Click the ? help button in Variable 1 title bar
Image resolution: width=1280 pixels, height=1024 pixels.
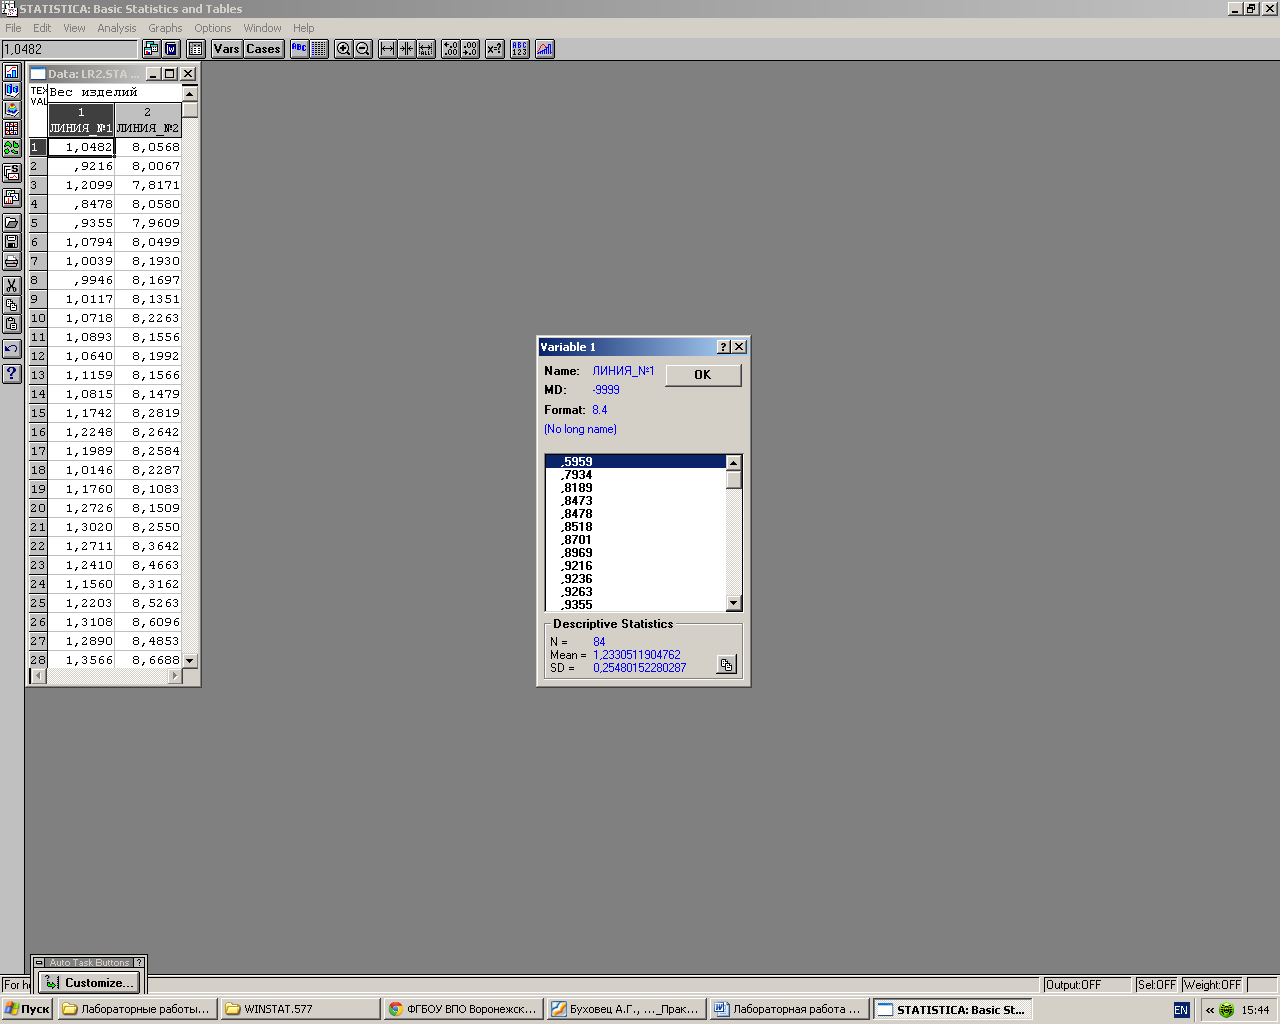point(723,347)
